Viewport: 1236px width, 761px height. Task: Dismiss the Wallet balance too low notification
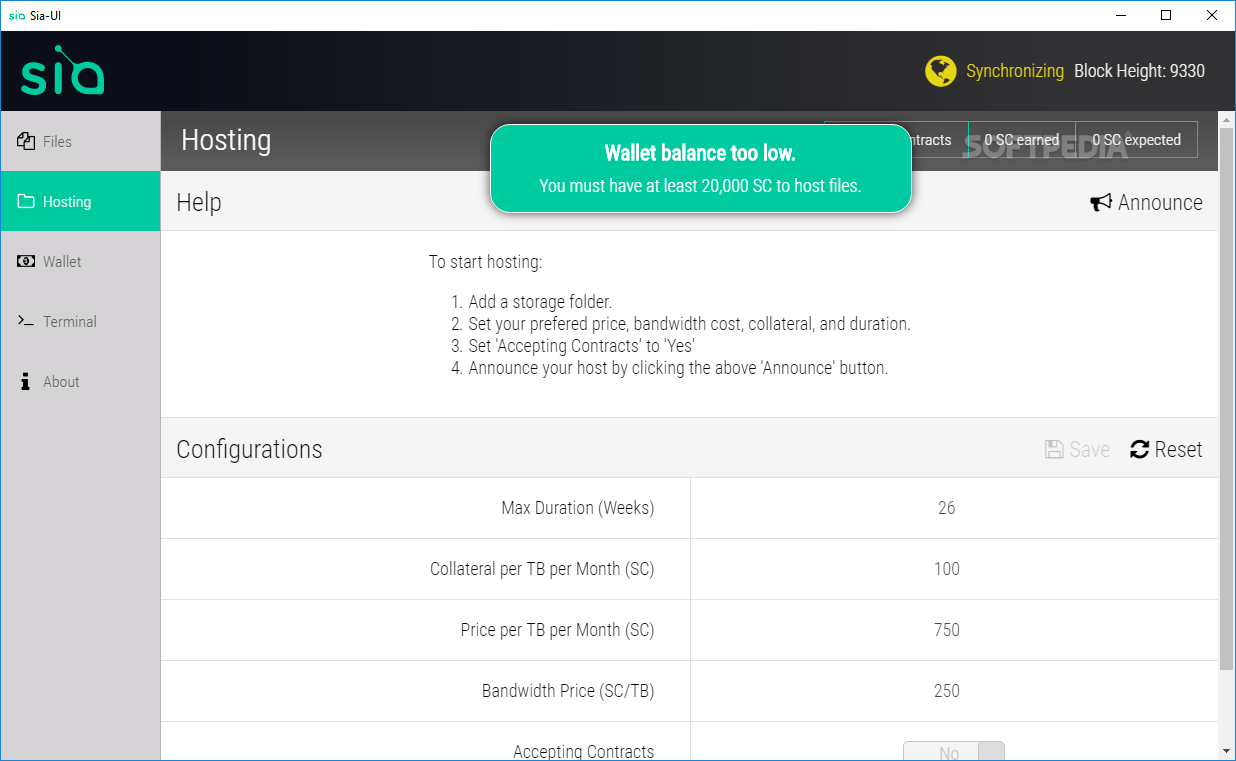click(x=700, y=168)
